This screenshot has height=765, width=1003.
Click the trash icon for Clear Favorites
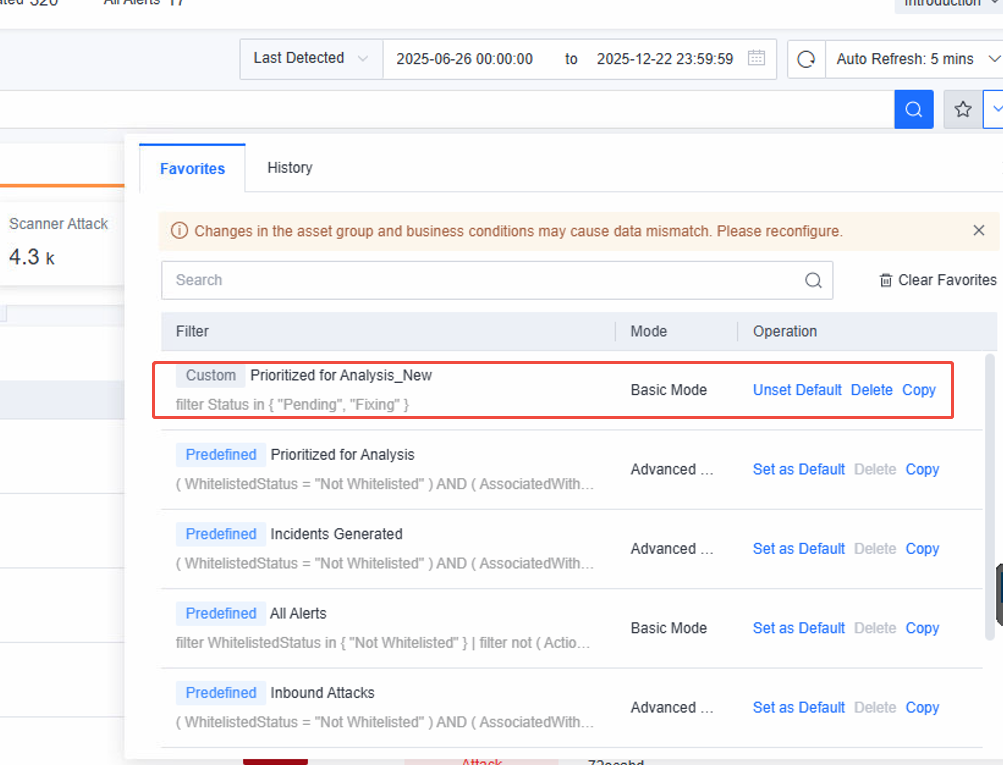pos(885,280)
